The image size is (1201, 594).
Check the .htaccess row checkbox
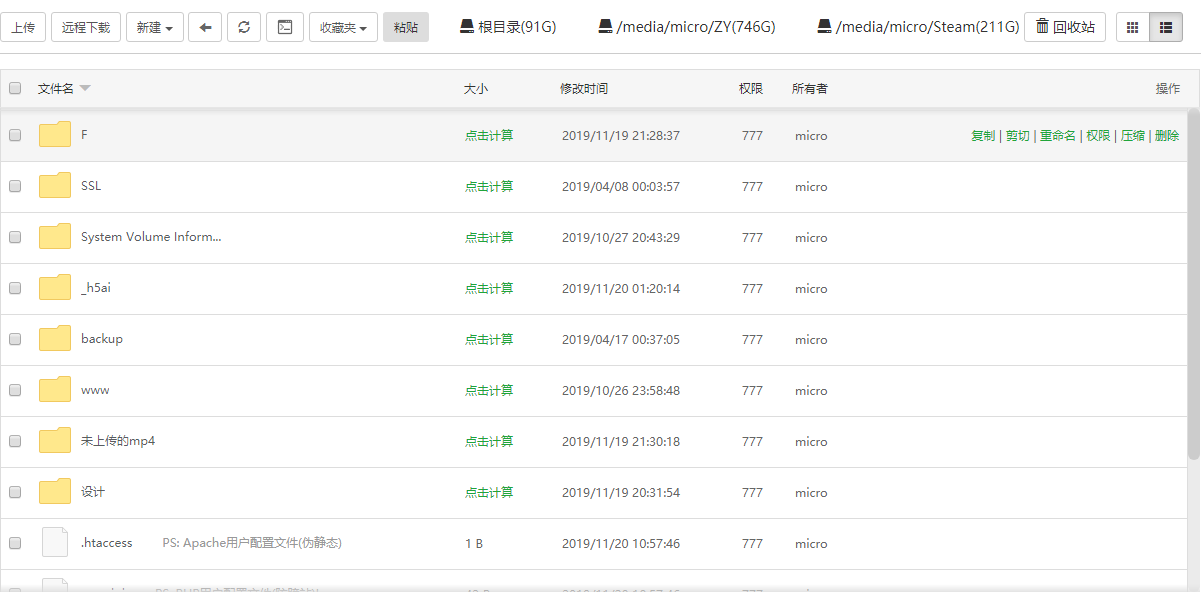(x=15, y=543)
